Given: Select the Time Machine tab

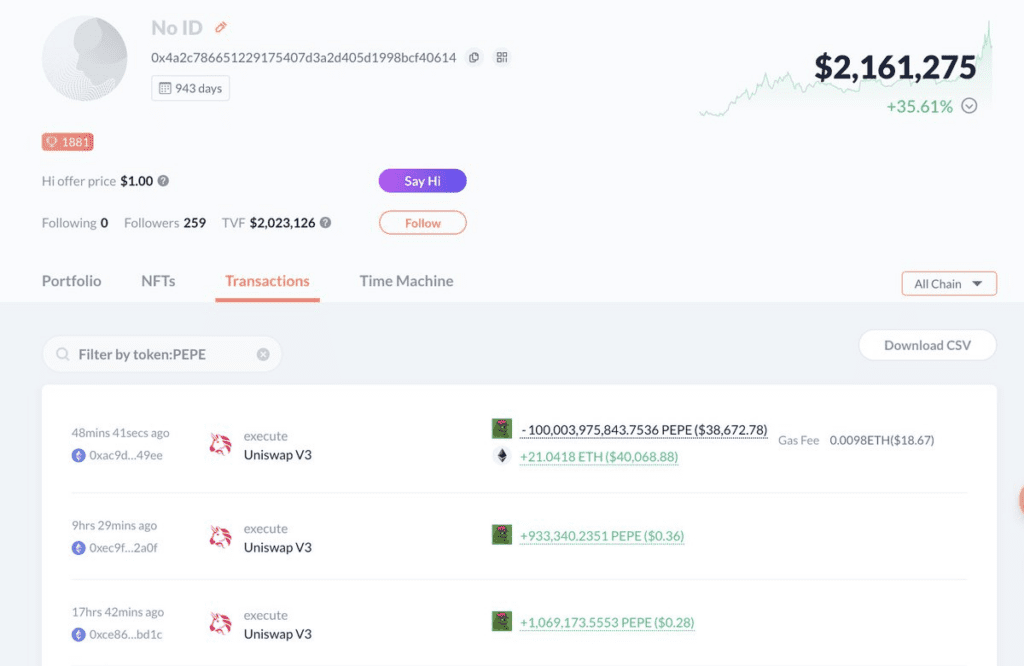Looking at the screenshot, I should [x=406, y=281].
